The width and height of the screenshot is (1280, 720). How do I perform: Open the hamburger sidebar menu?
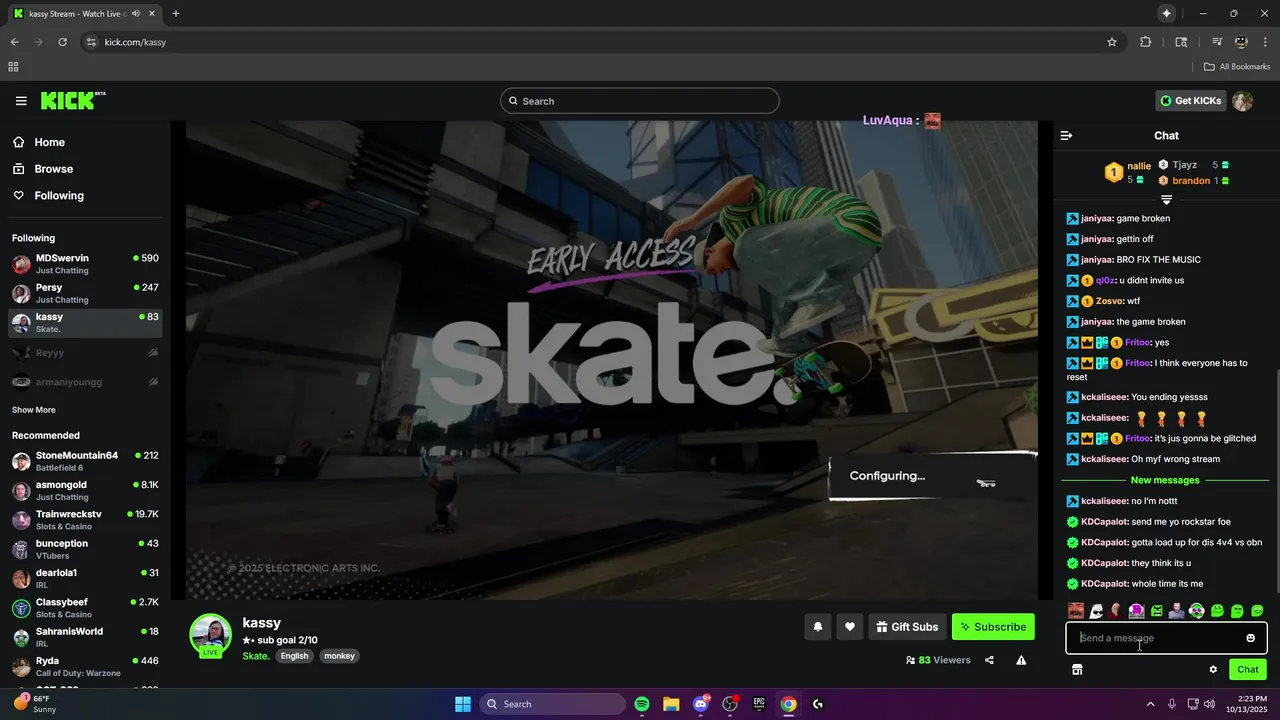[21, 101]
